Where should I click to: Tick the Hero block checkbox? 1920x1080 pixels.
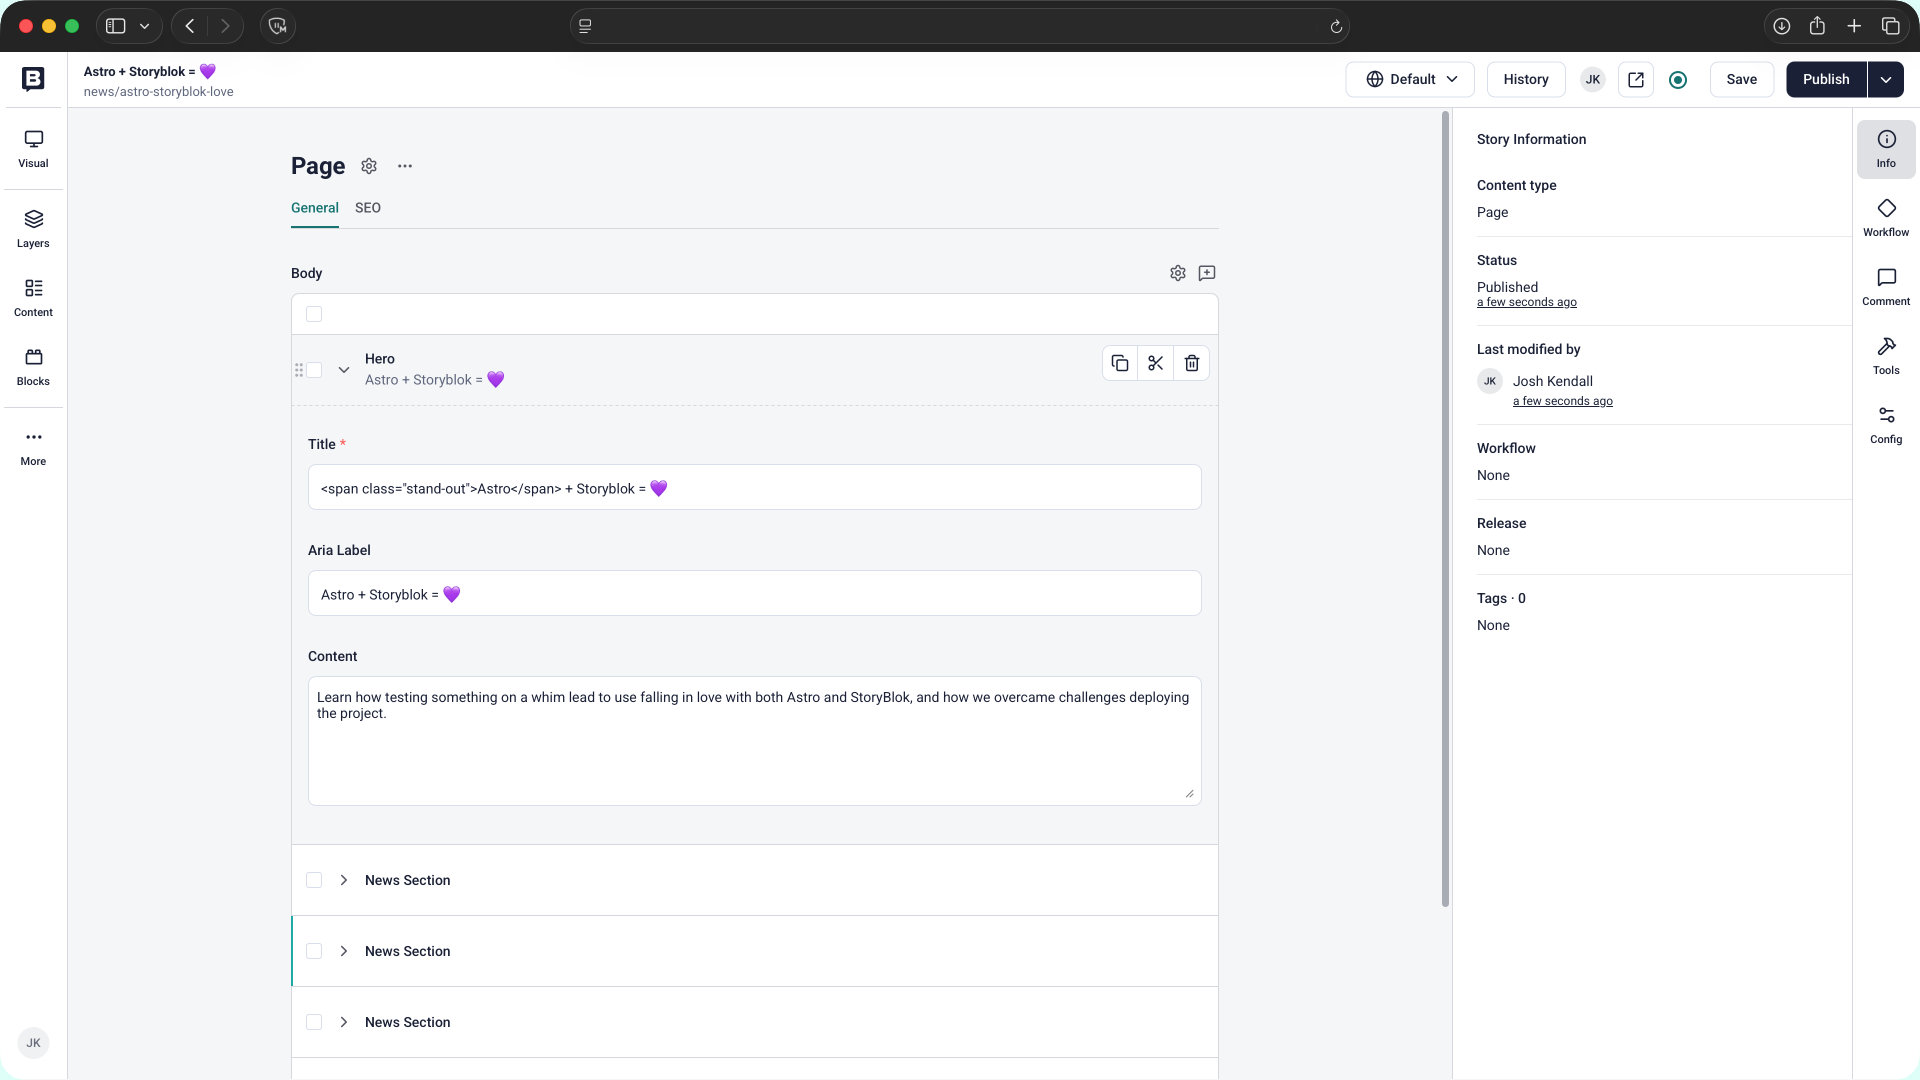coord(314,370)
